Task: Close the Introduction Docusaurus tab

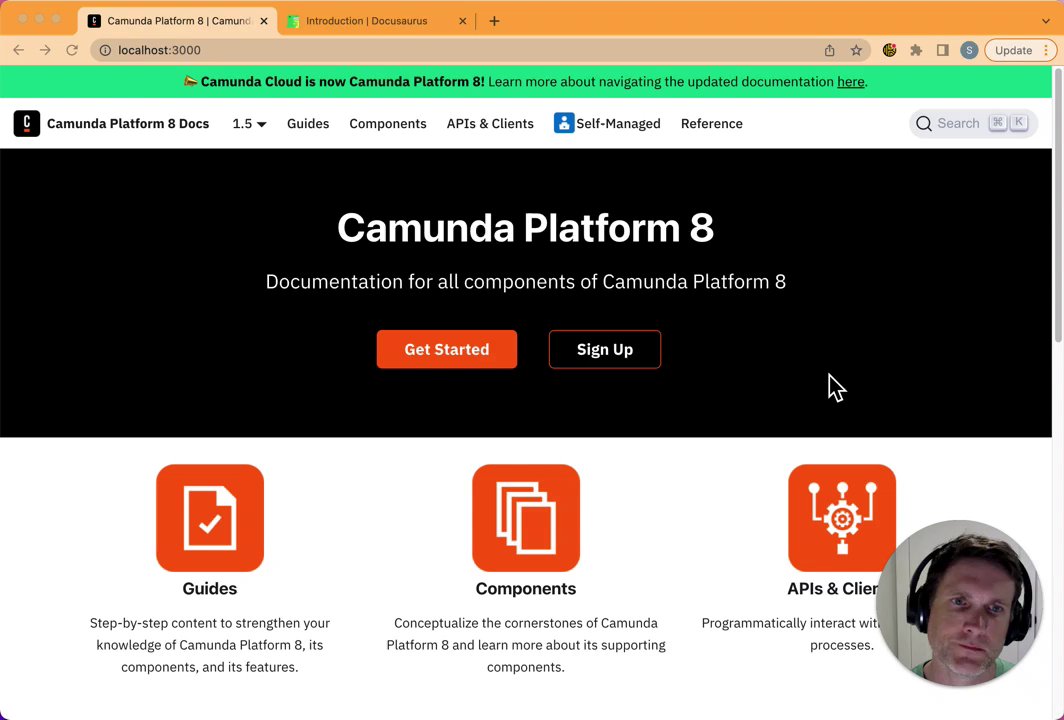Action: pos(463,21)
